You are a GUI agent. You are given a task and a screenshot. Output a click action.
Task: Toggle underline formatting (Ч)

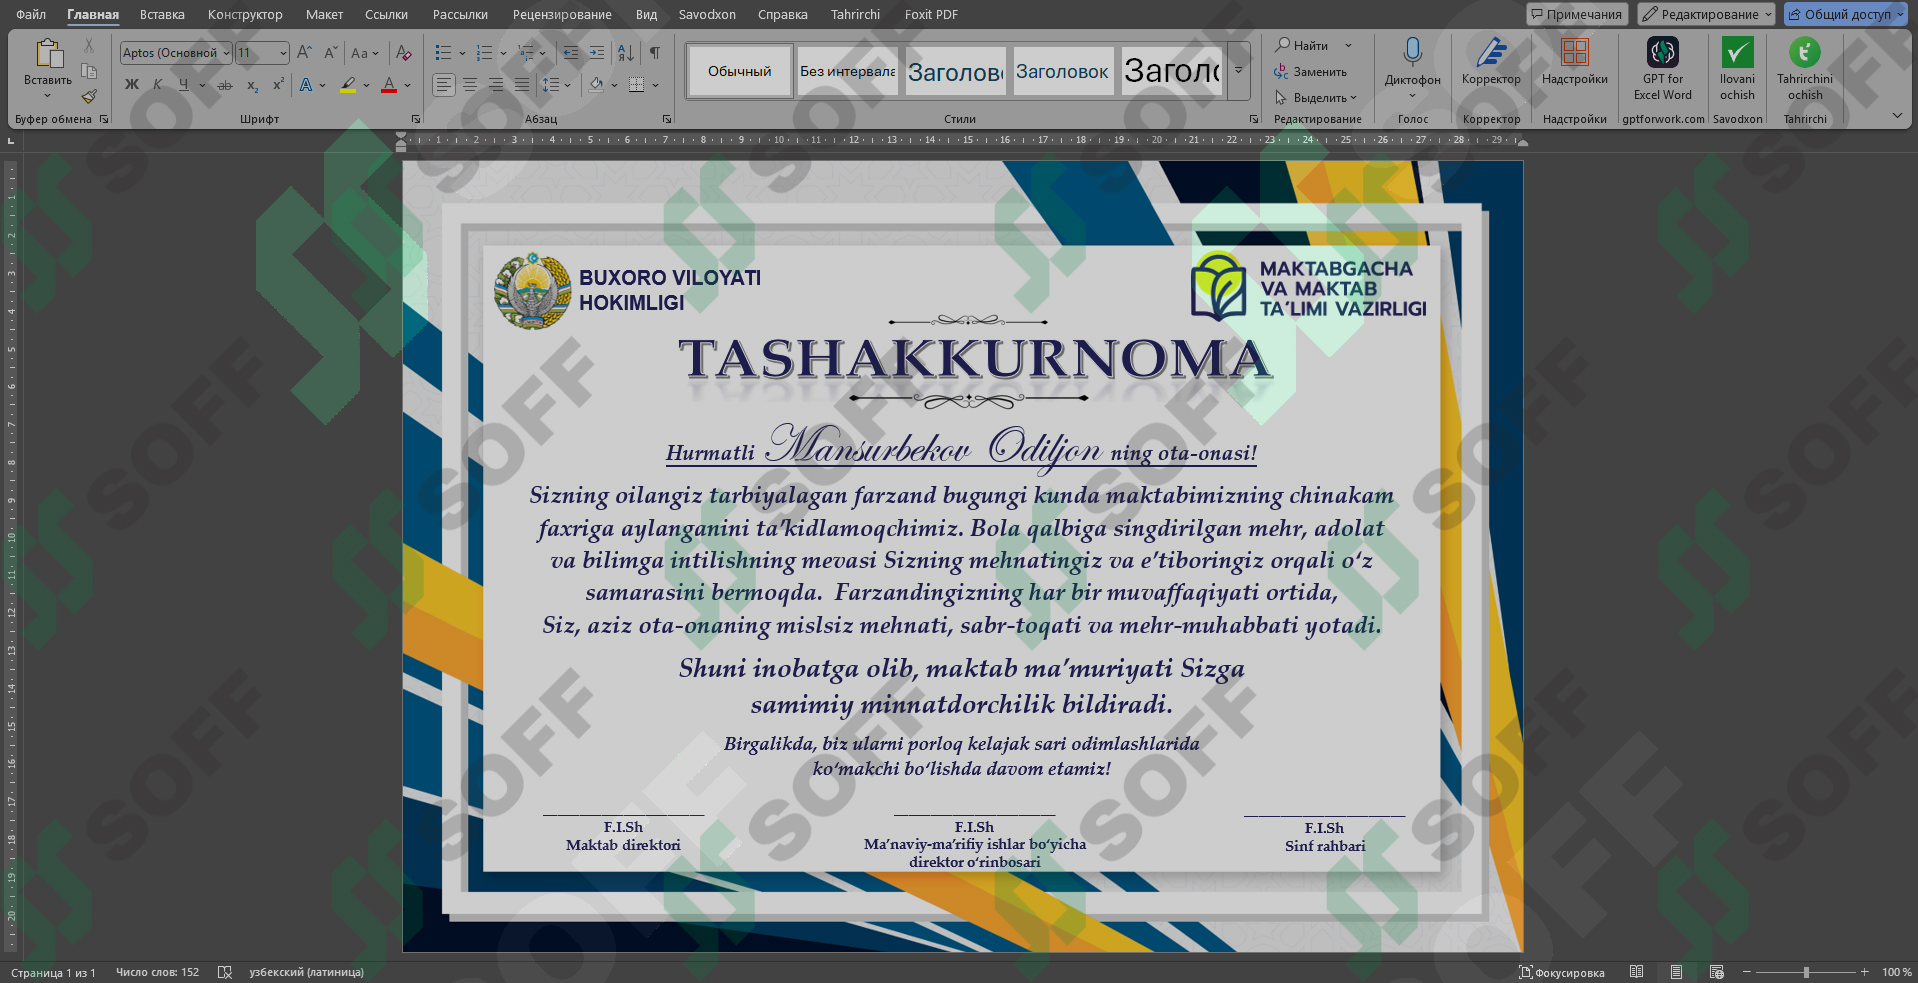coord(182,84)
